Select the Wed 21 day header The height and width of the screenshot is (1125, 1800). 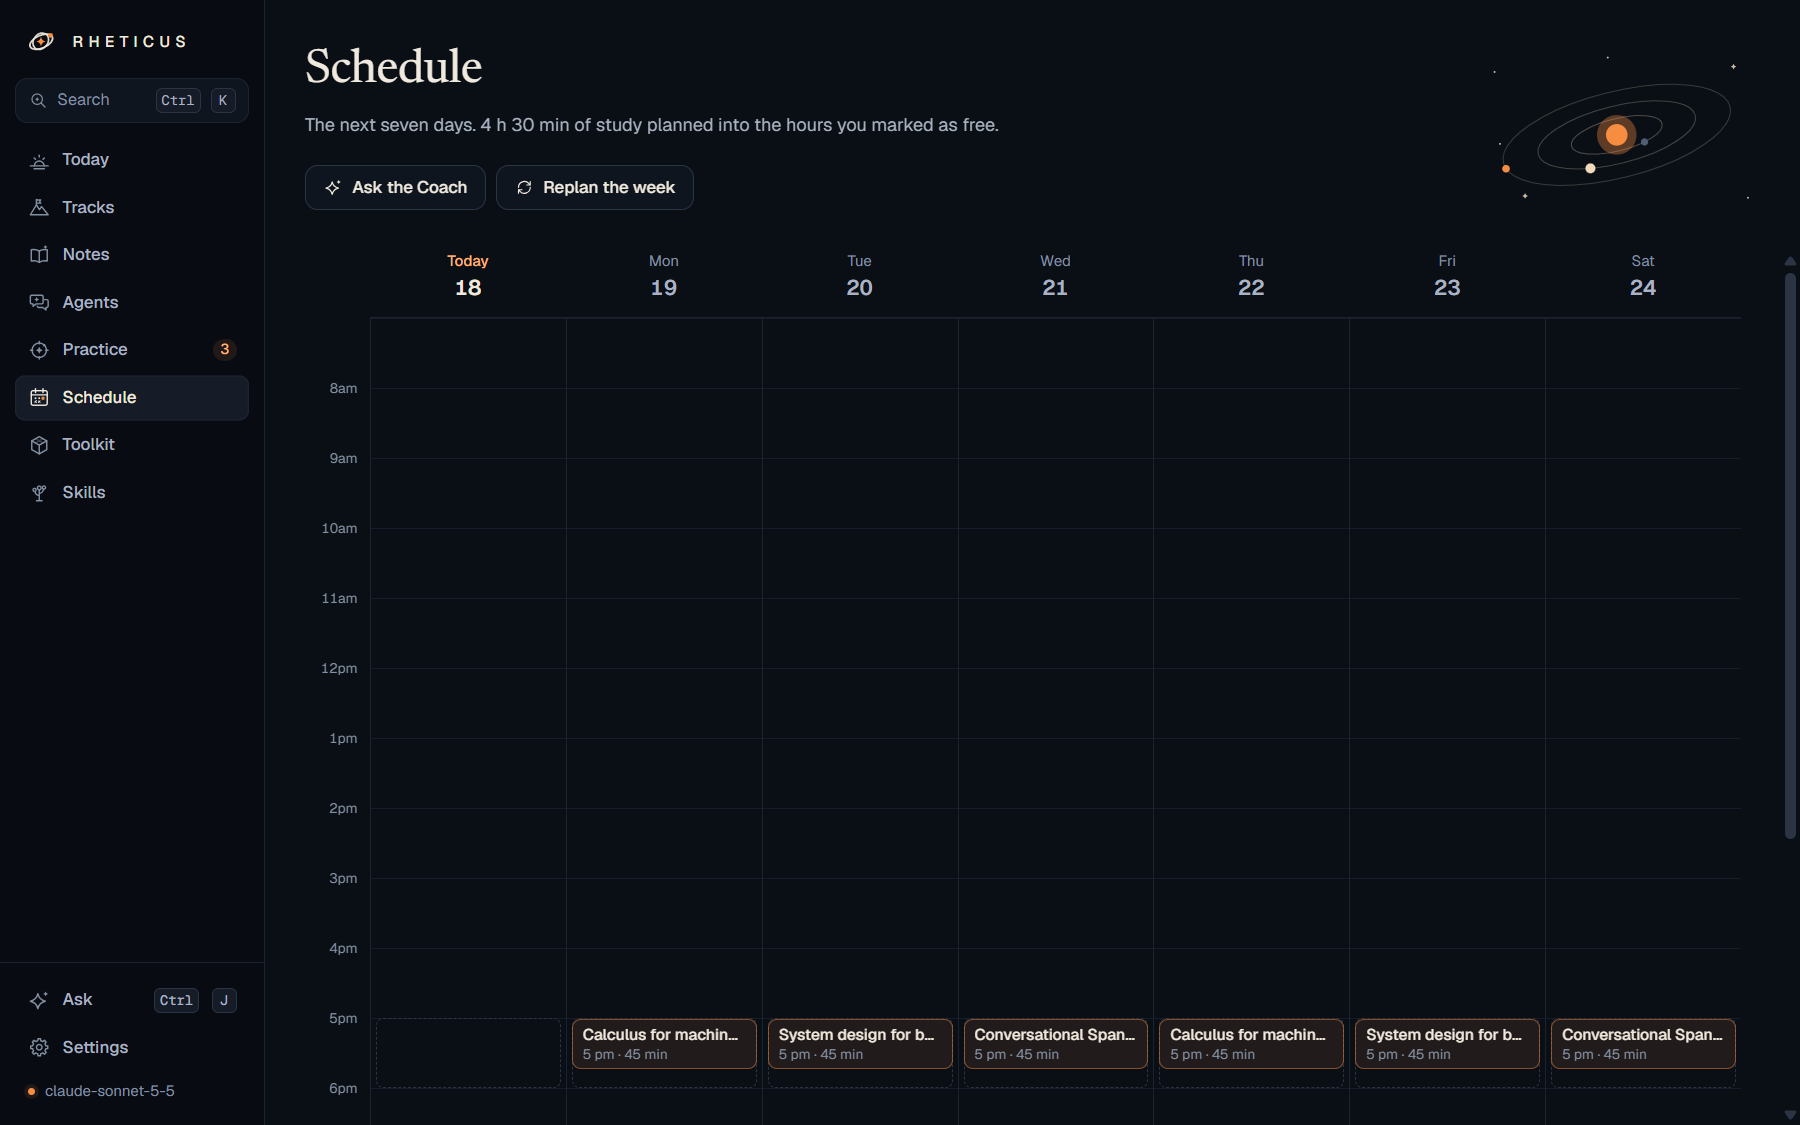pyautogui.click(x=1055, y=276)
